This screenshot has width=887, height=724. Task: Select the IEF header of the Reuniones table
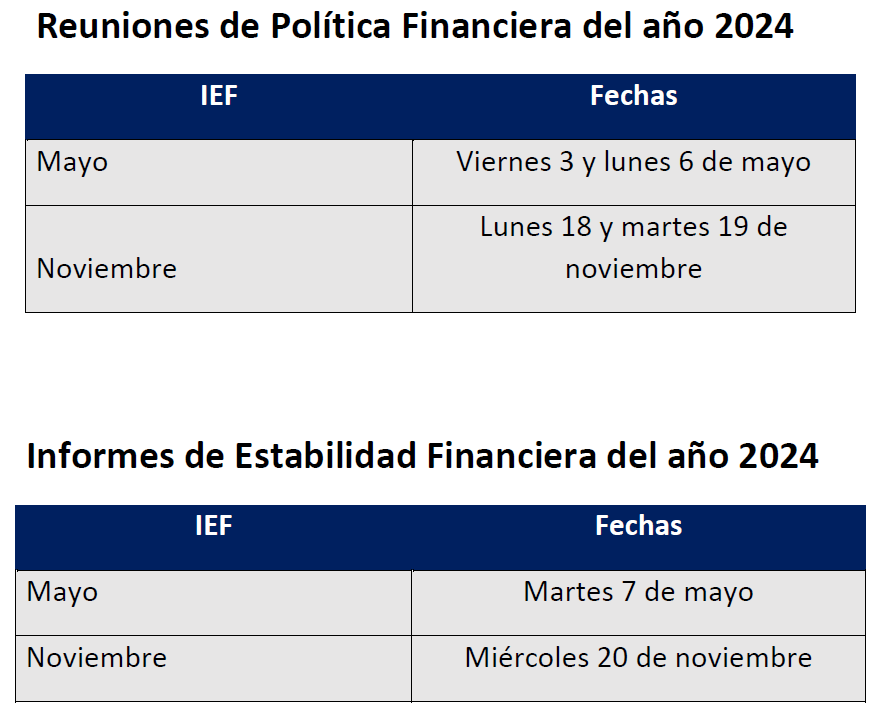[x=219, y=96]
